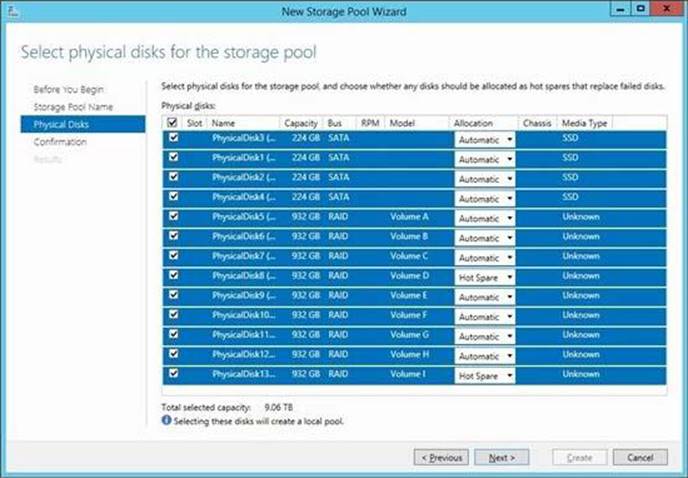The height and width of the screenshot is (478, 688).
Task: Cancel the New Storage Pool Wizard
Action: (x=640, y=457)
